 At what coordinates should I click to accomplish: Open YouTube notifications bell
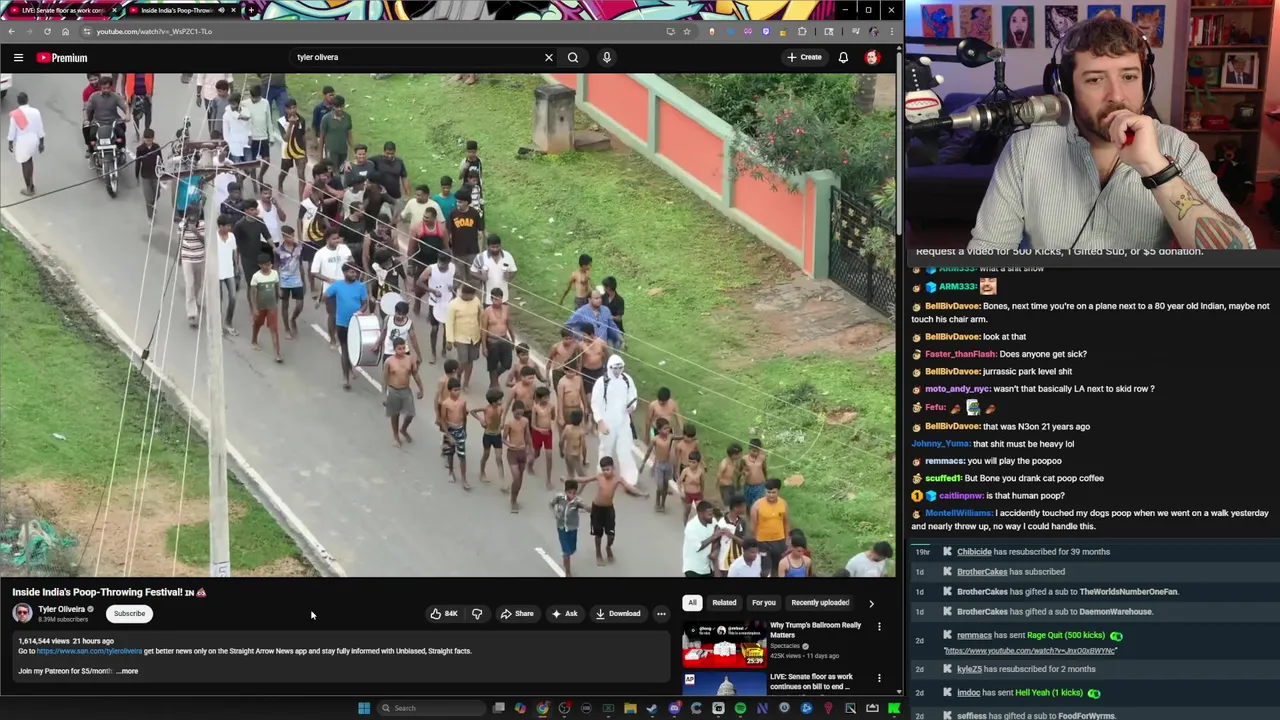click(843, 58)
